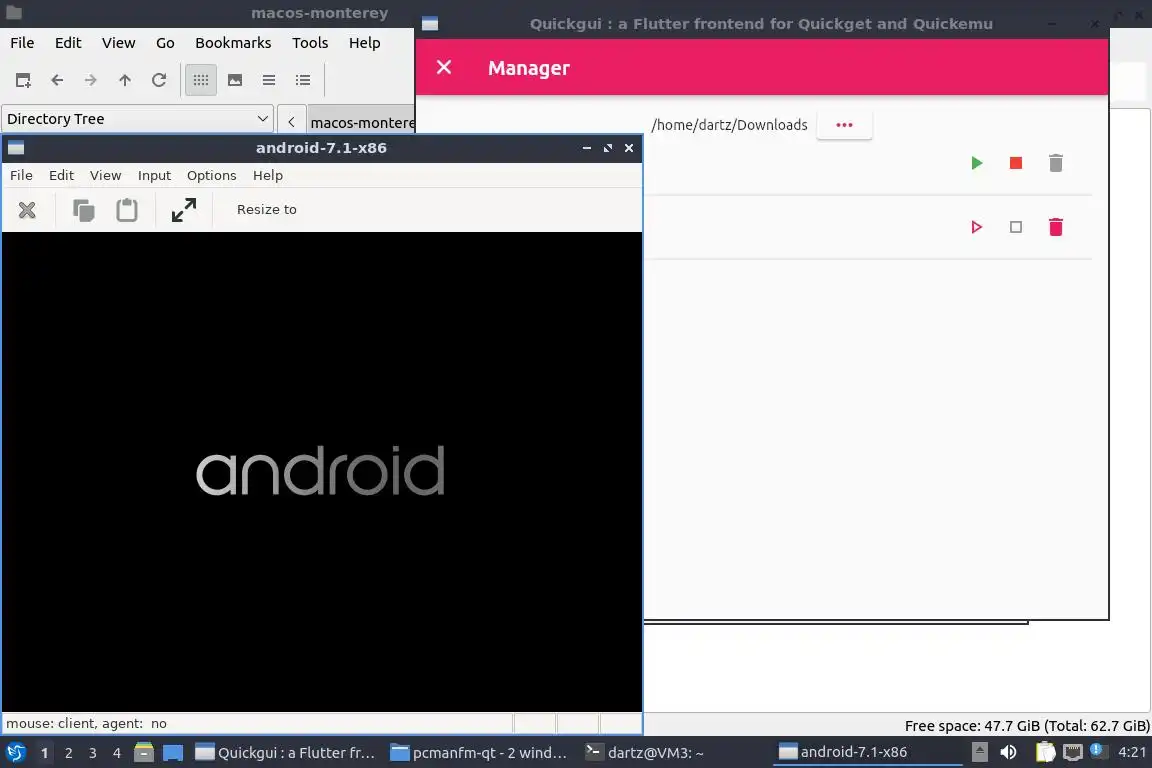This screenshot has width=1152, height=768.
Task: Click the android boot screen display
Action: (322, 472)
